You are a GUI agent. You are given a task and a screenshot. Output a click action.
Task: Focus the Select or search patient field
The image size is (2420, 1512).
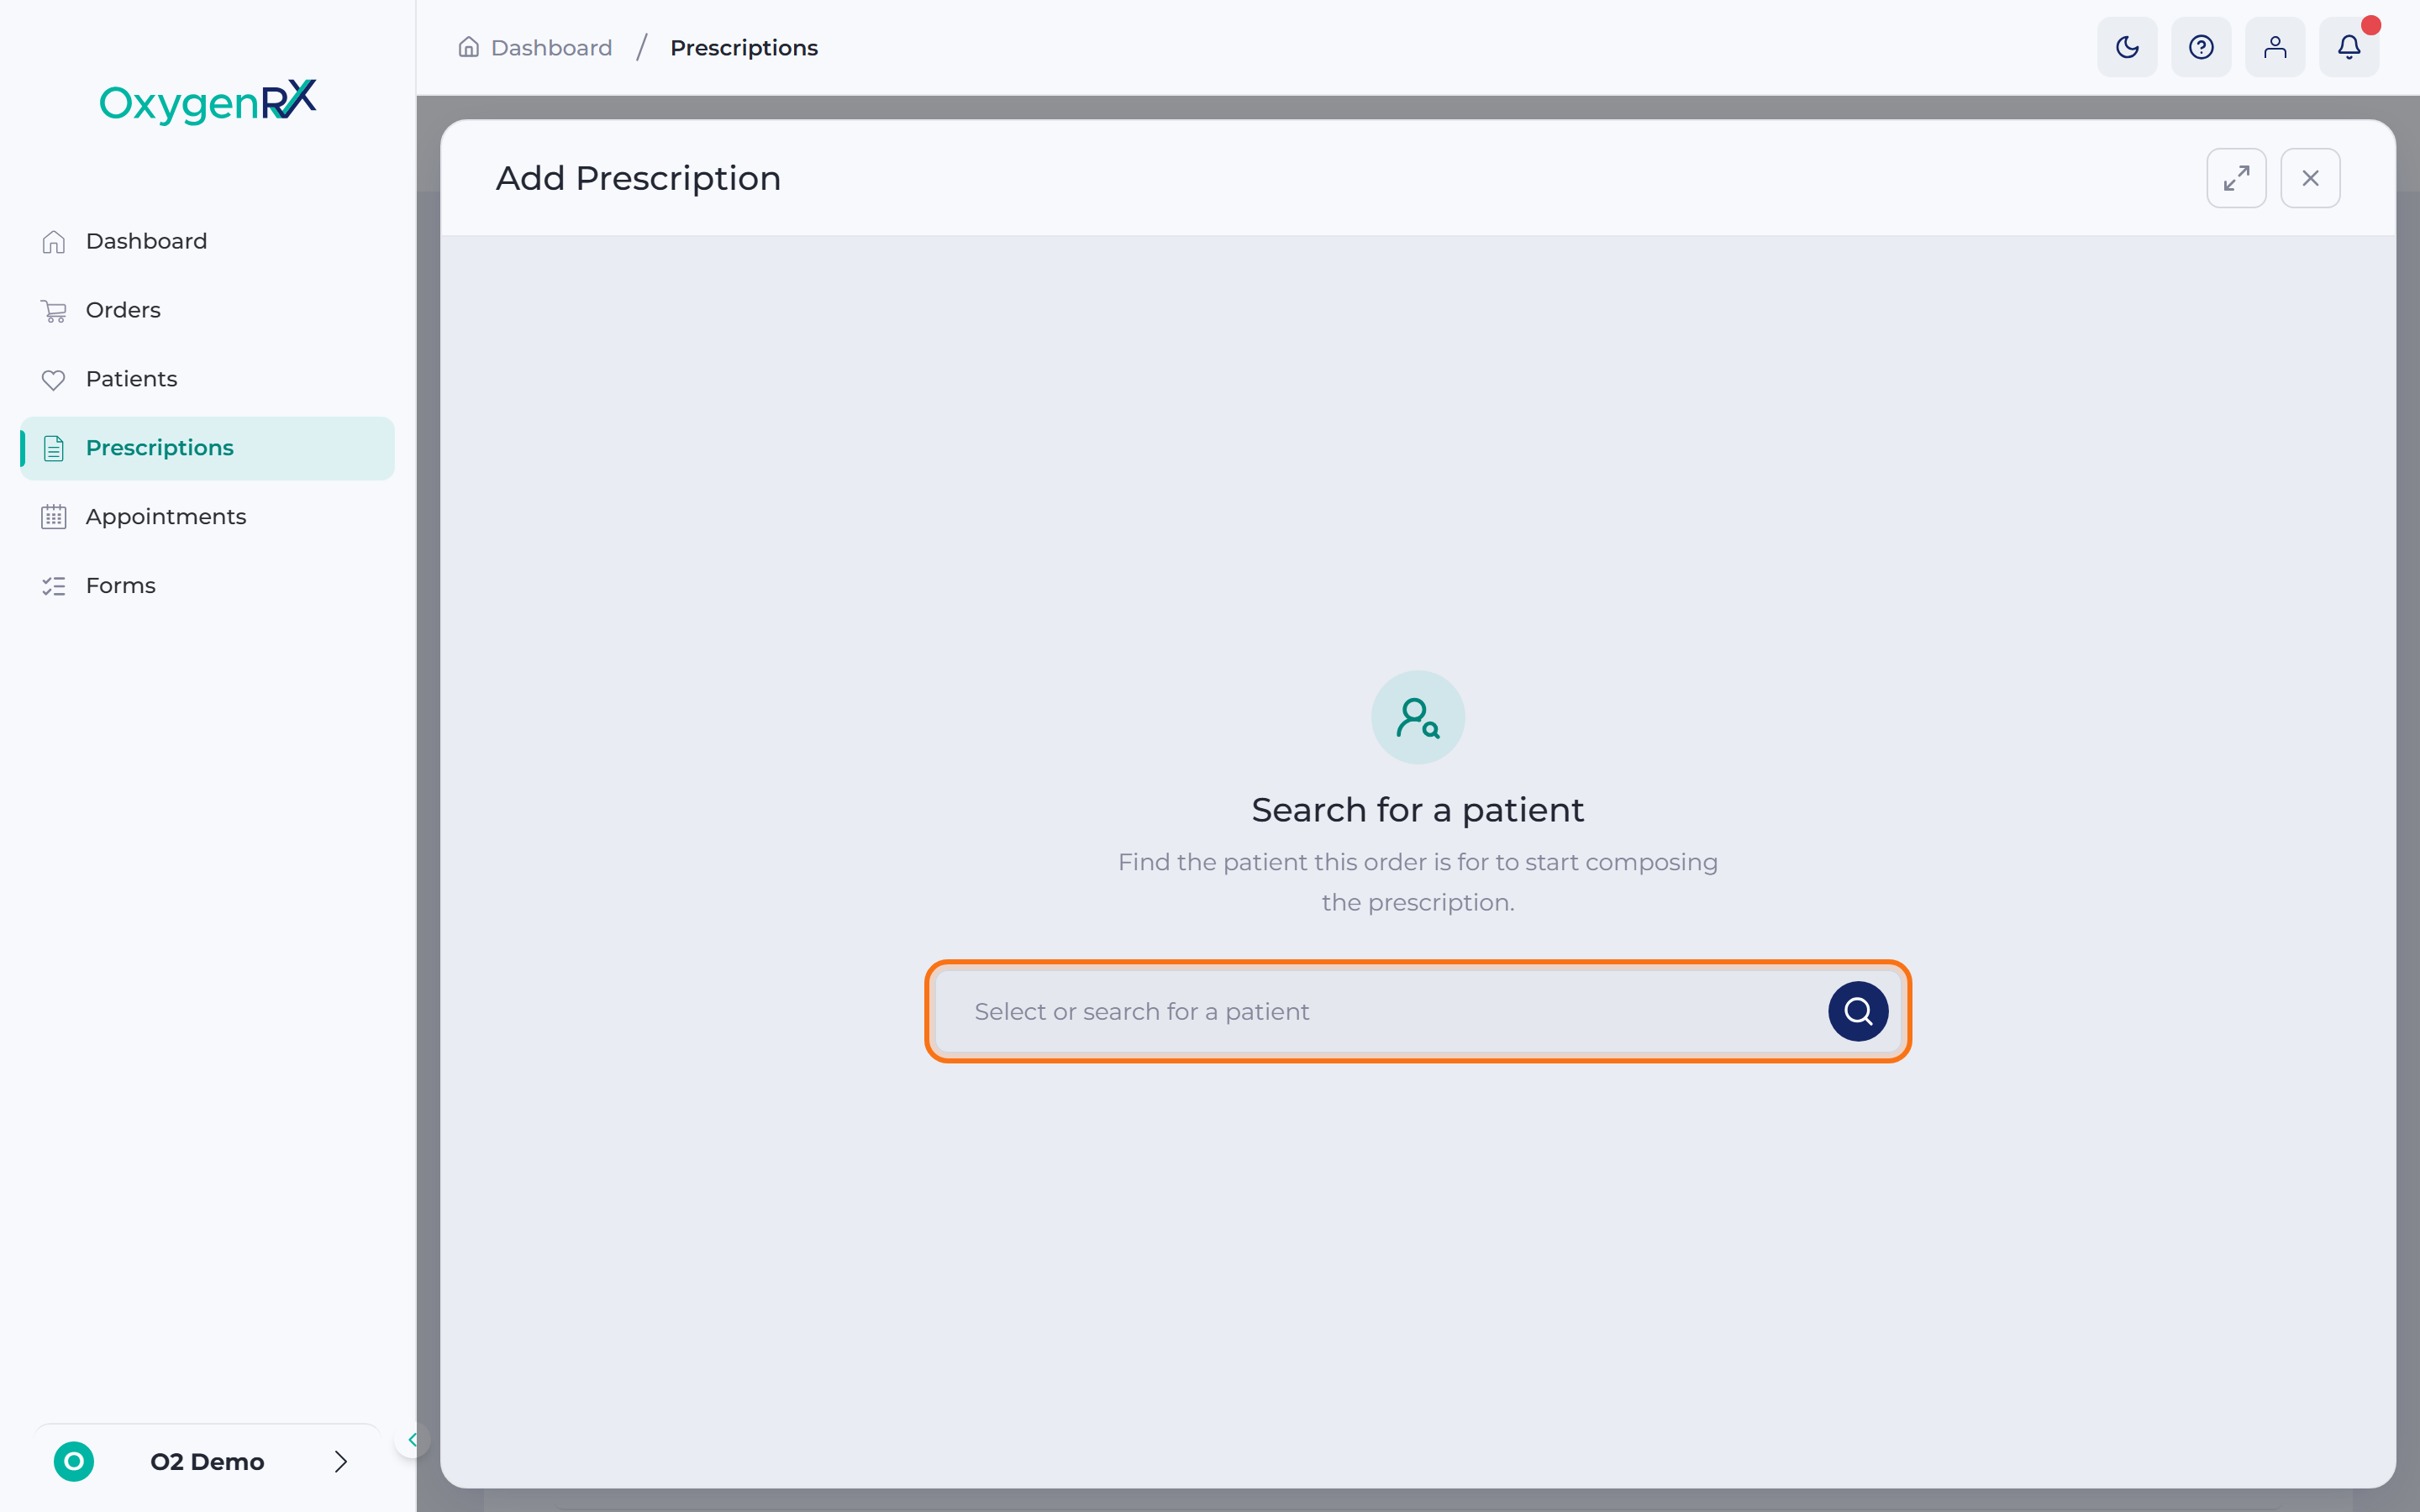click(1417, 1011)
